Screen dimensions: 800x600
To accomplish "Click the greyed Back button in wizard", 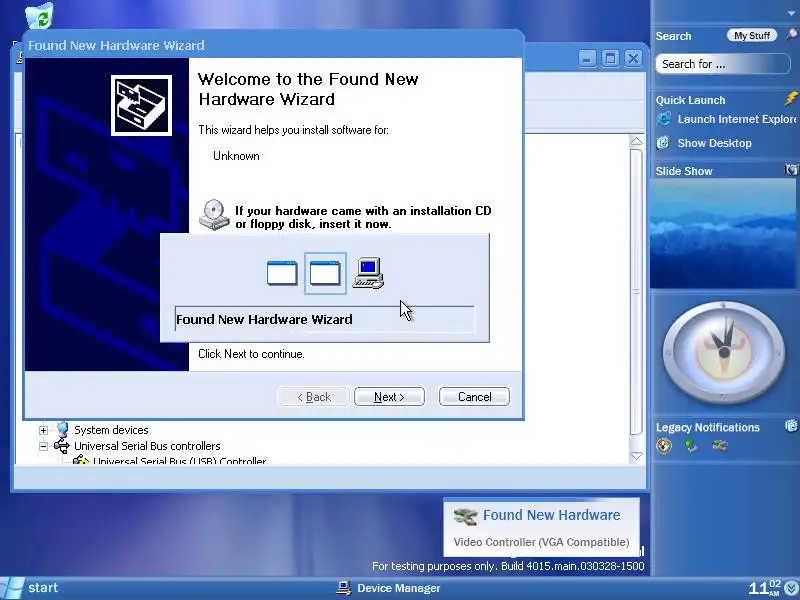I will point(314,397).
